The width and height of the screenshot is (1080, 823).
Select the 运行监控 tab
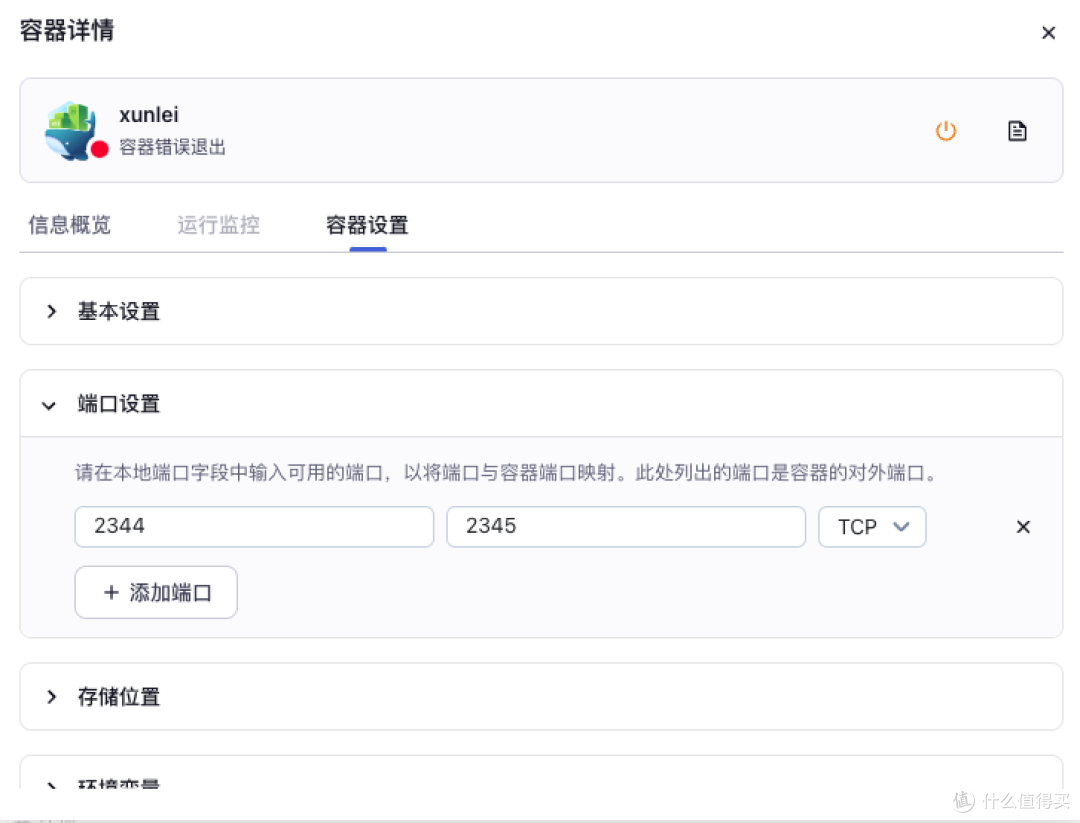pyautogui.click(x=218, y=225)
